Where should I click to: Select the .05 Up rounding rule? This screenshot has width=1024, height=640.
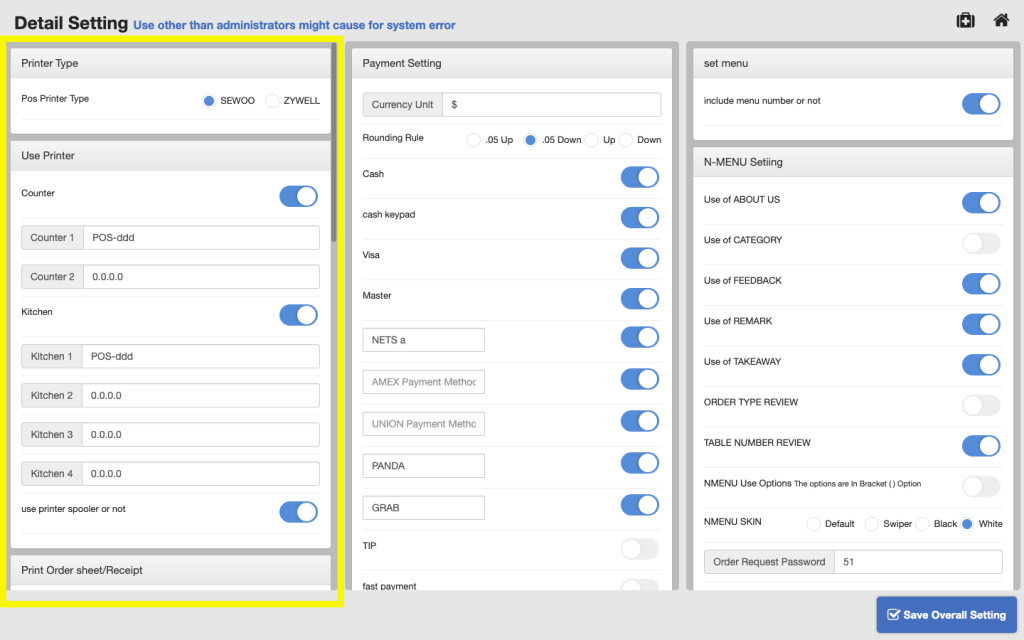click(474, 140)
